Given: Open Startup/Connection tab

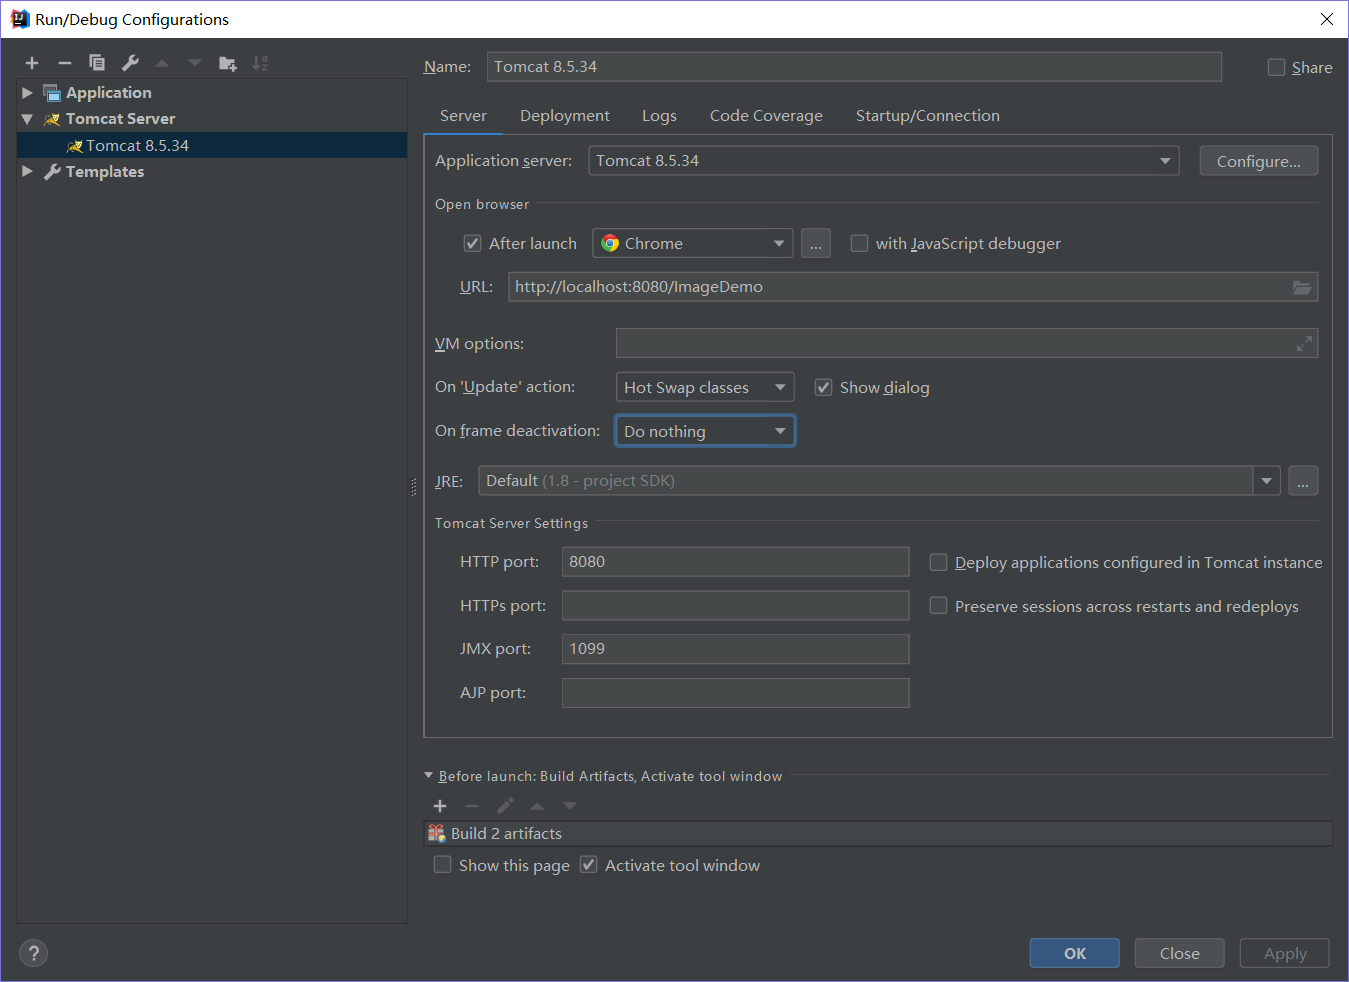Looking at the screenshot, I should tap(928, 116).
